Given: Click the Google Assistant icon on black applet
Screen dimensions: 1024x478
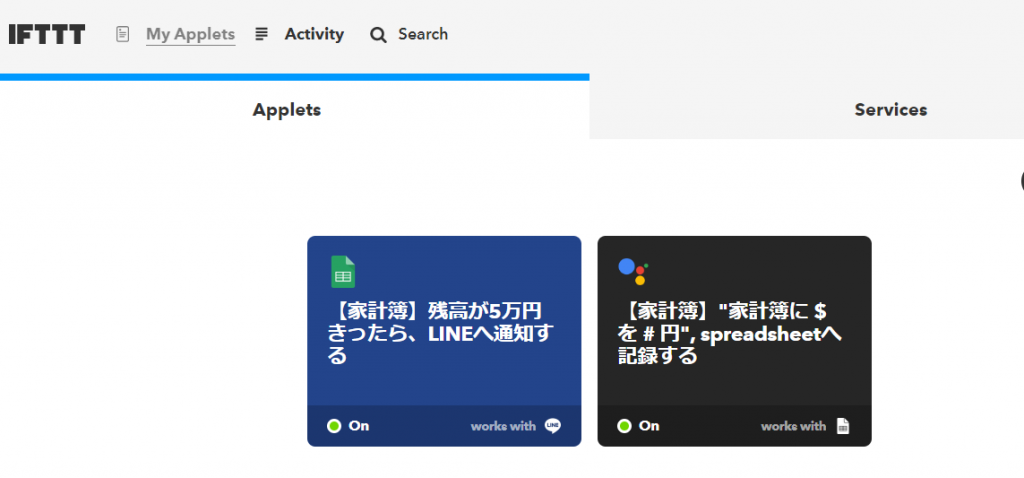Looking at the screenshot, I should pos(633,270).
